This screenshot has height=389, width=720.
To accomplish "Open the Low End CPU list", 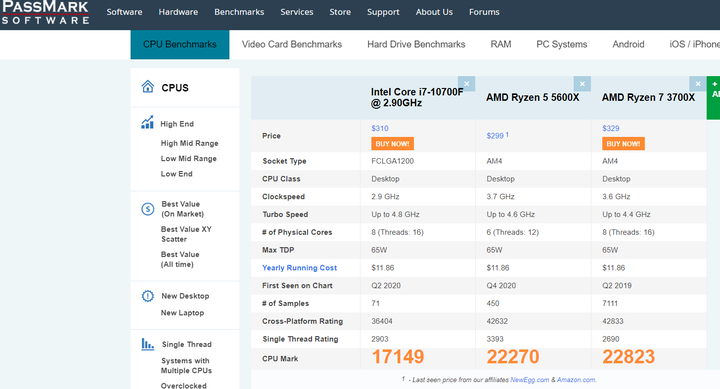I will point(177,174).
